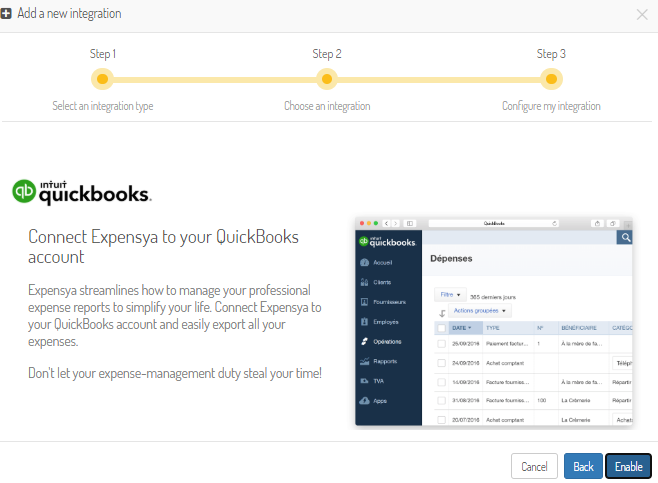Click the 'Connect Expensya to your QuickBooks account' heading
Image resolution: width=658 pixels, height=483 pixels.
click(163, 247)
